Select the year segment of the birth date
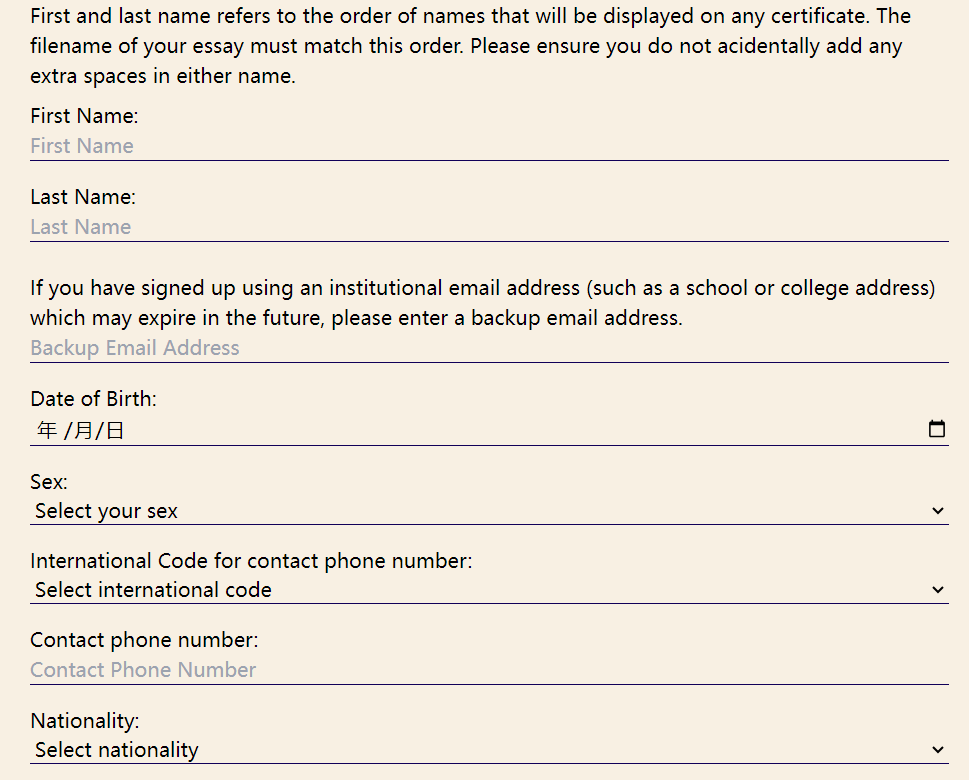This screenshot has height=780, width=969. [47, 431]
